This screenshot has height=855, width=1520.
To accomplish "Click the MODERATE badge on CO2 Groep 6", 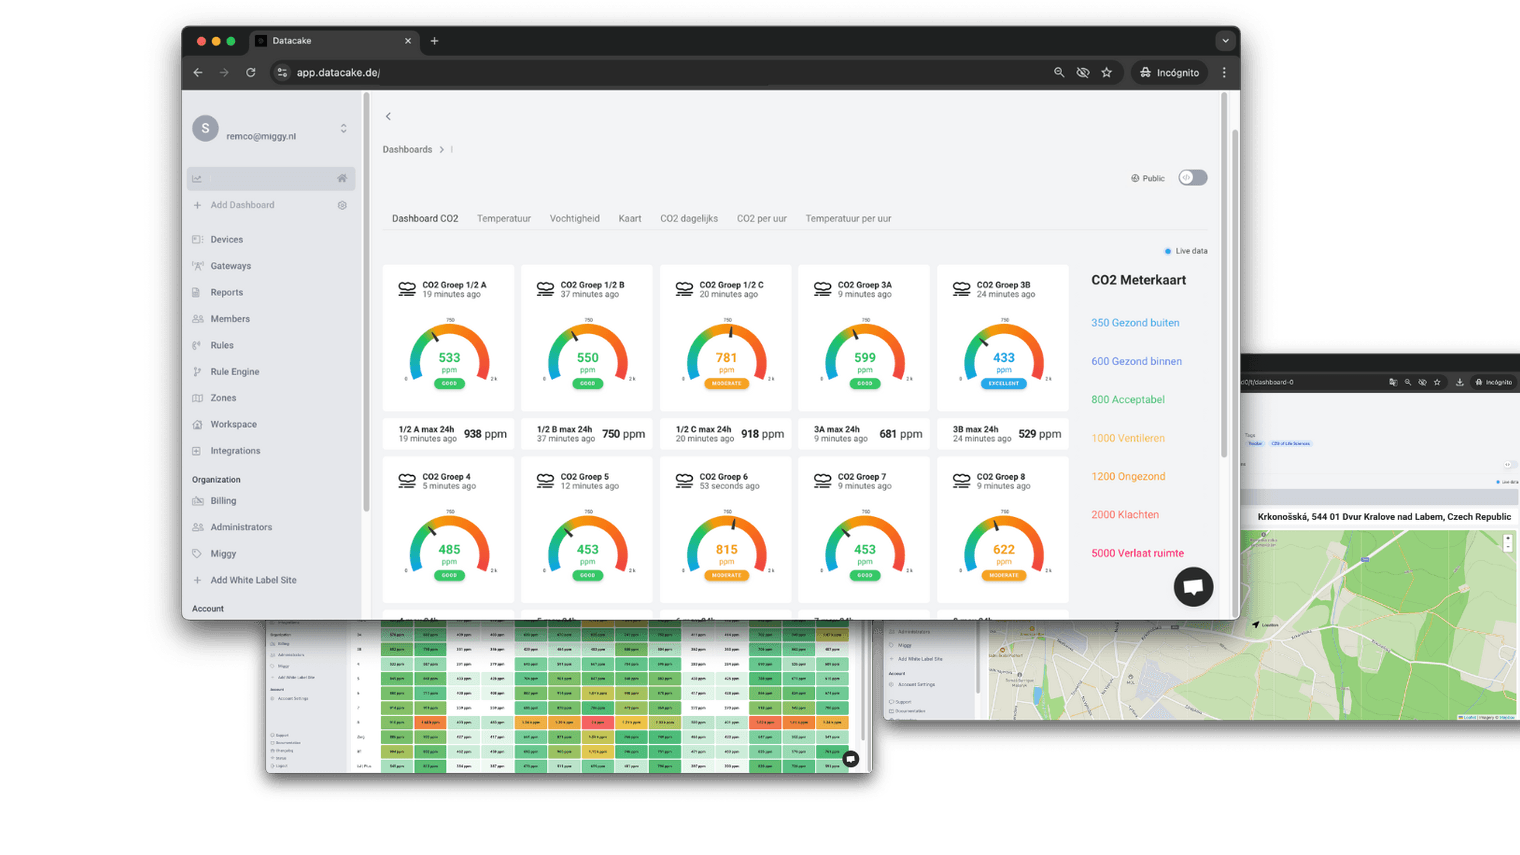I will pos(726,576).
